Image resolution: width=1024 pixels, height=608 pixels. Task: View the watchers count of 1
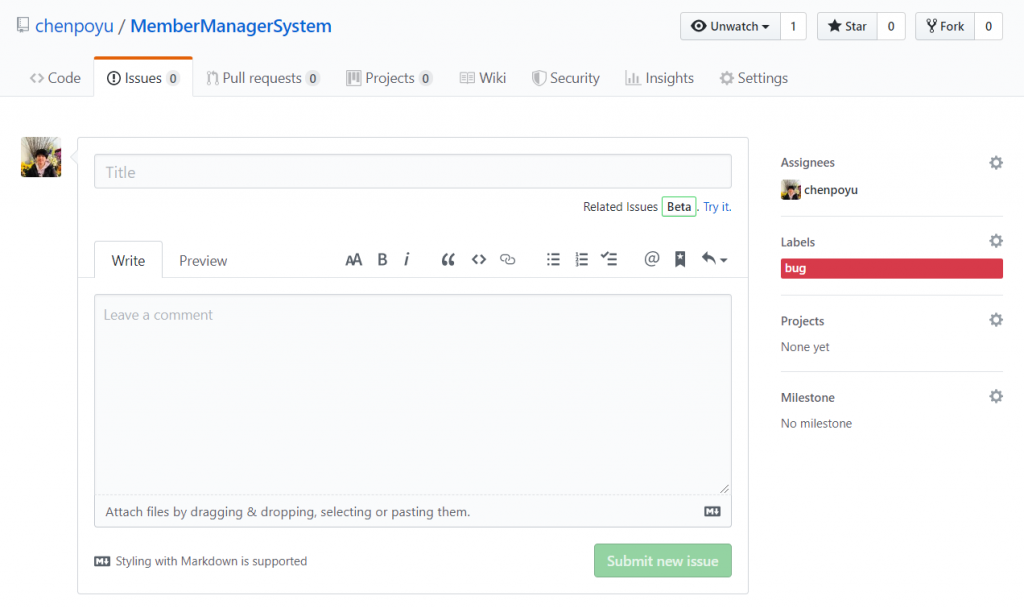click(x=793, y=26)
